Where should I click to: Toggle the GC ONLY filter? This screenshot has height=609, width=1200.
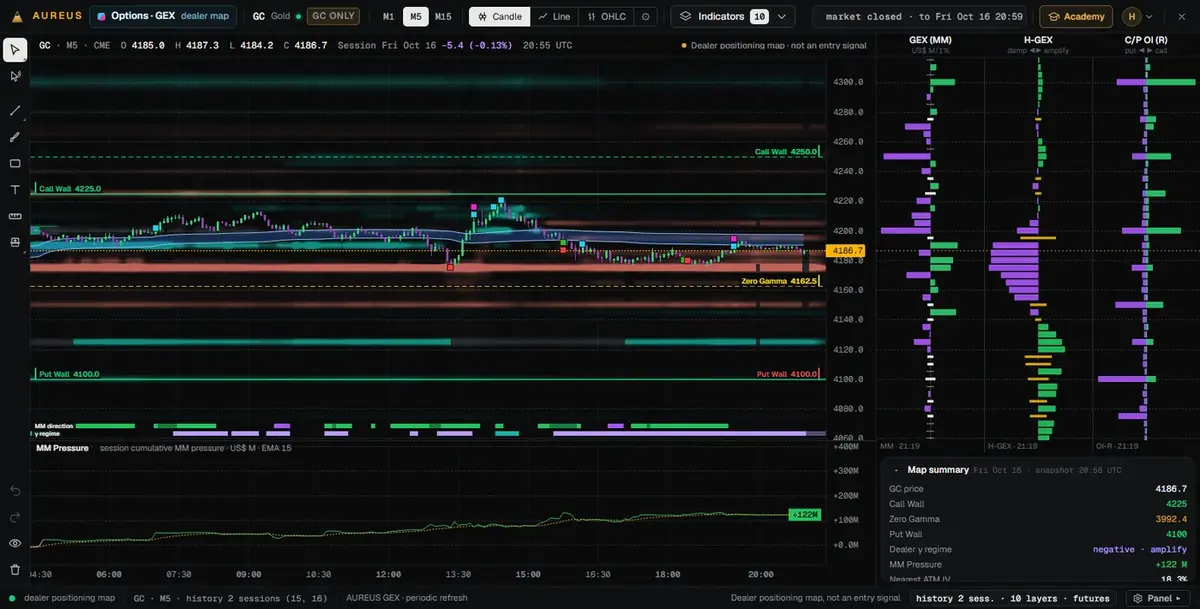333,16
